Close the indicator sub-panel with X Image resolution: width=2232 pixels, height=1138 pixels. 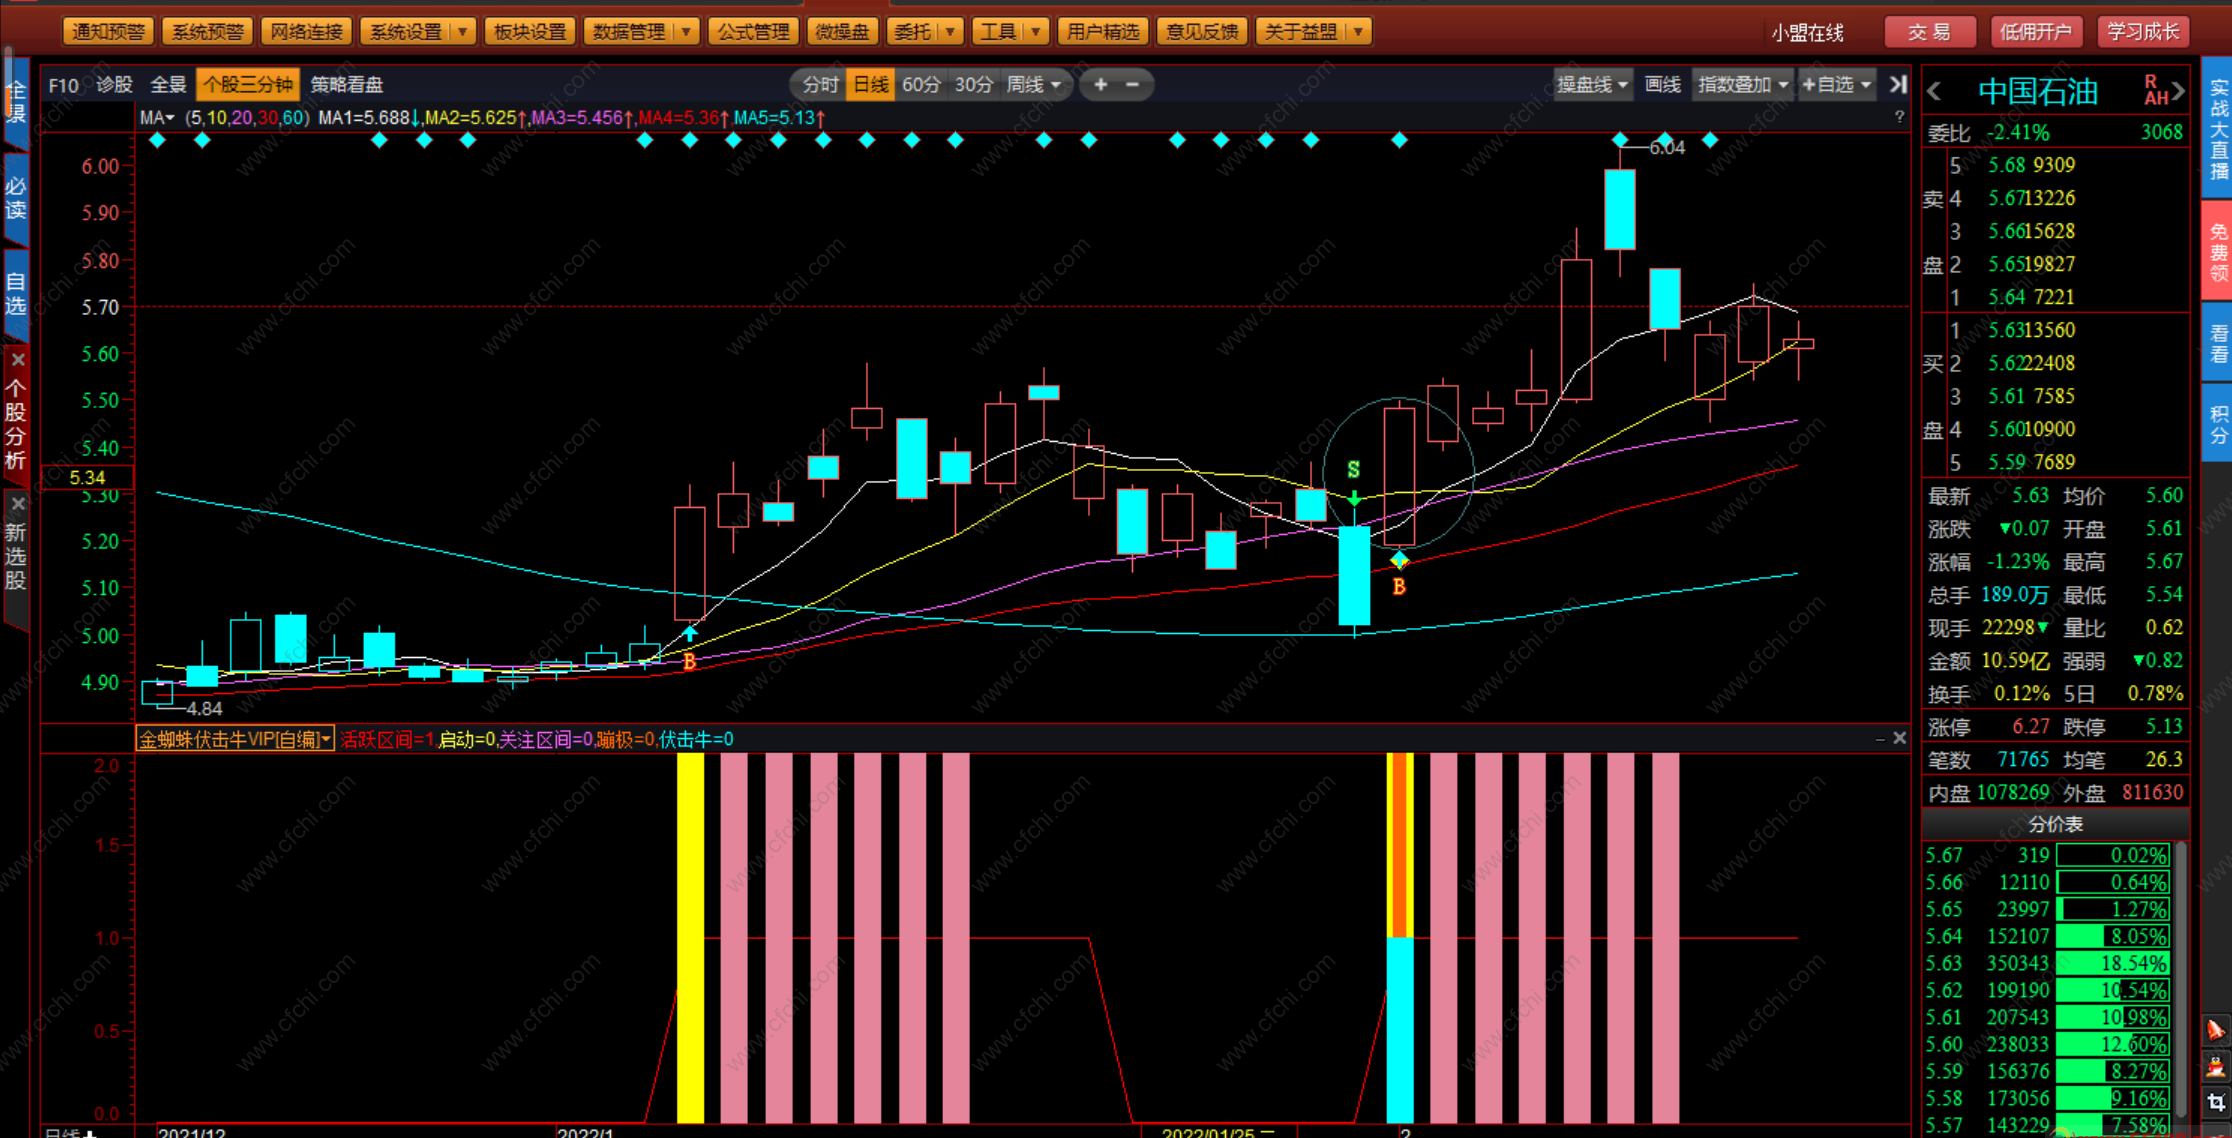[1899, 738]
